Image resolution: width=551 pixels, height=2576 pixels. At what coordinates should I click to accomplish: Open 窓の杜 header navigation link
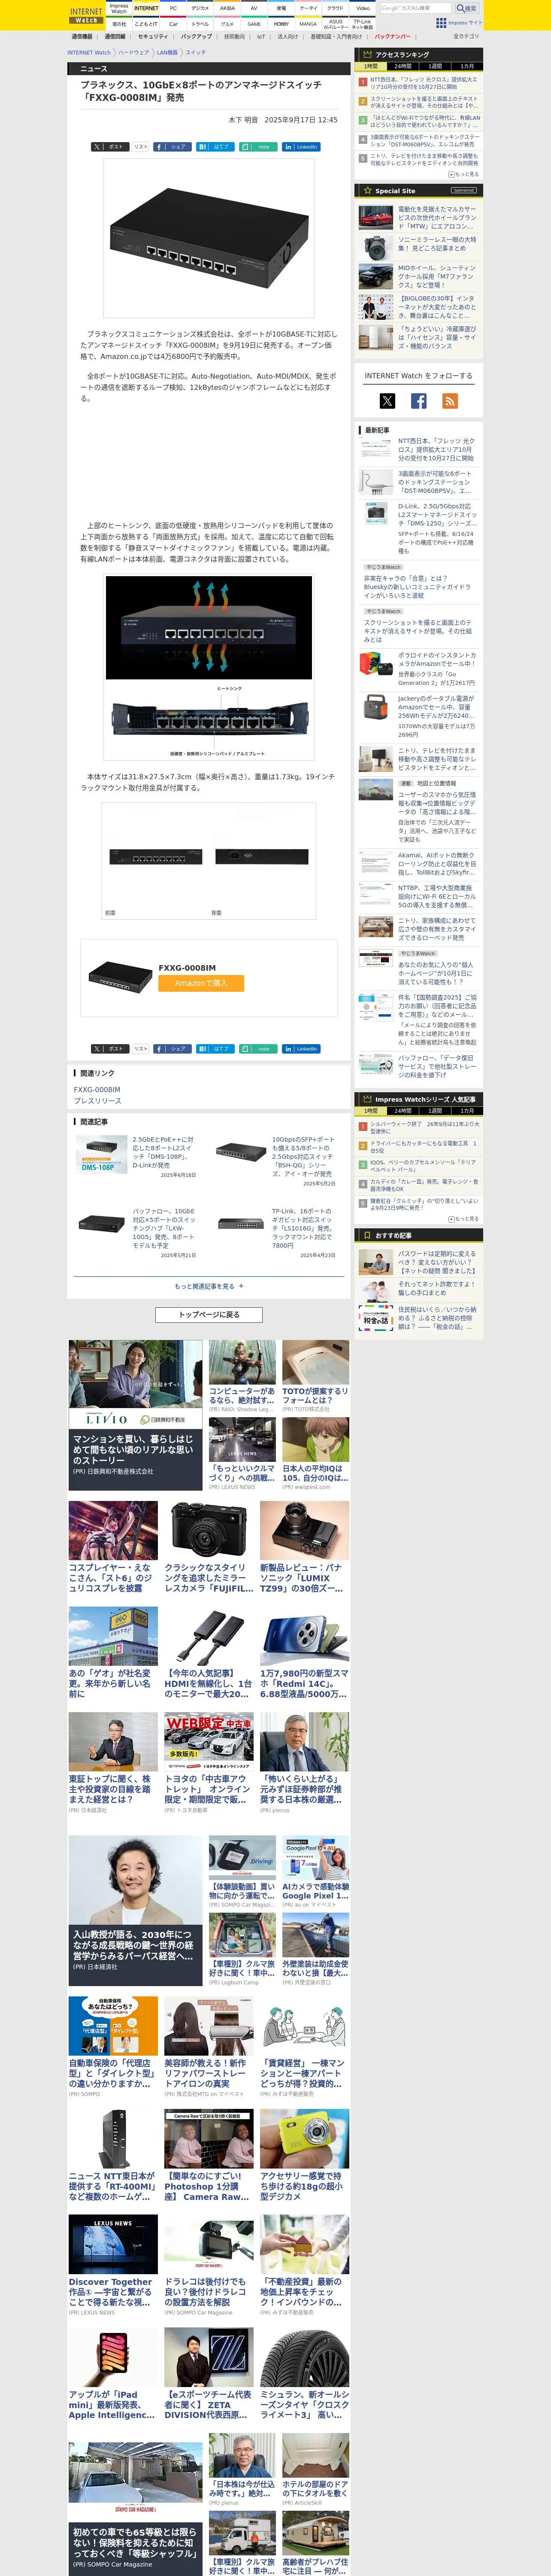tap(119, 23)
